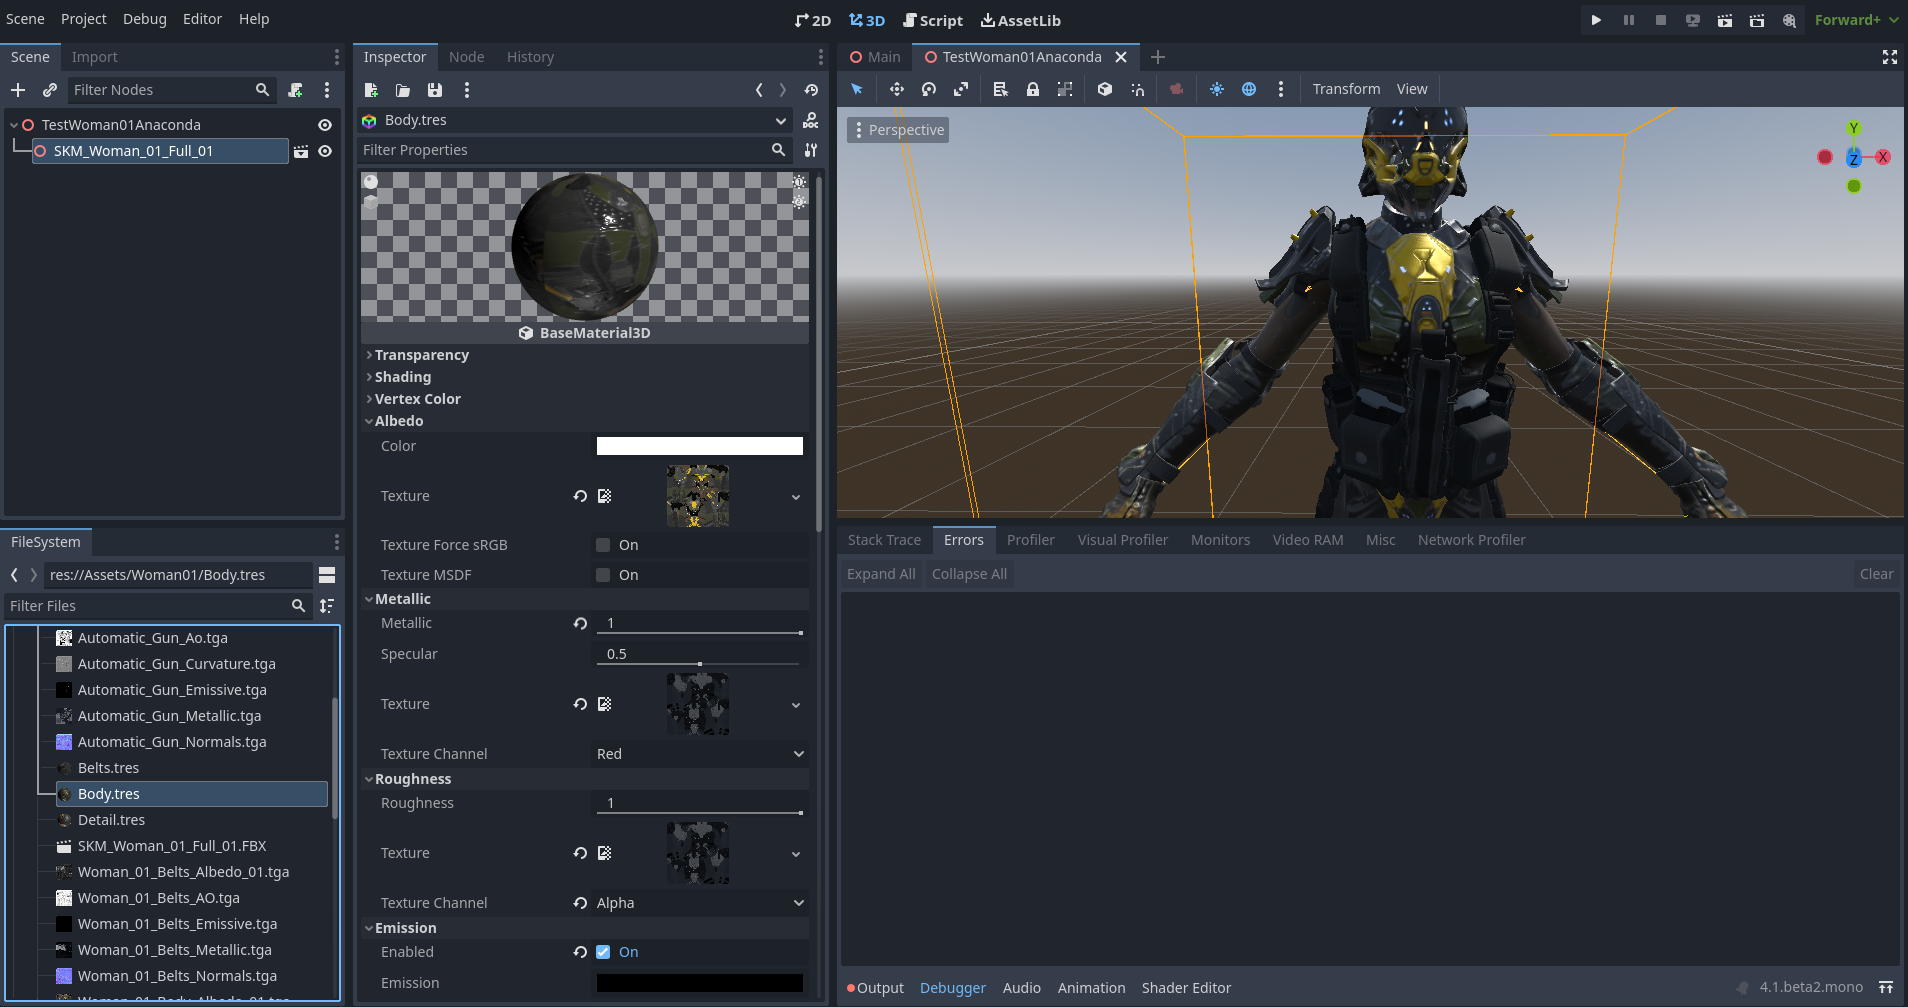Image resolution: width=1908 pixels, height=1007 pixels.
Task: Open the Albedo Color swatch
Action: pyautogui.click(x=699, y=446)
